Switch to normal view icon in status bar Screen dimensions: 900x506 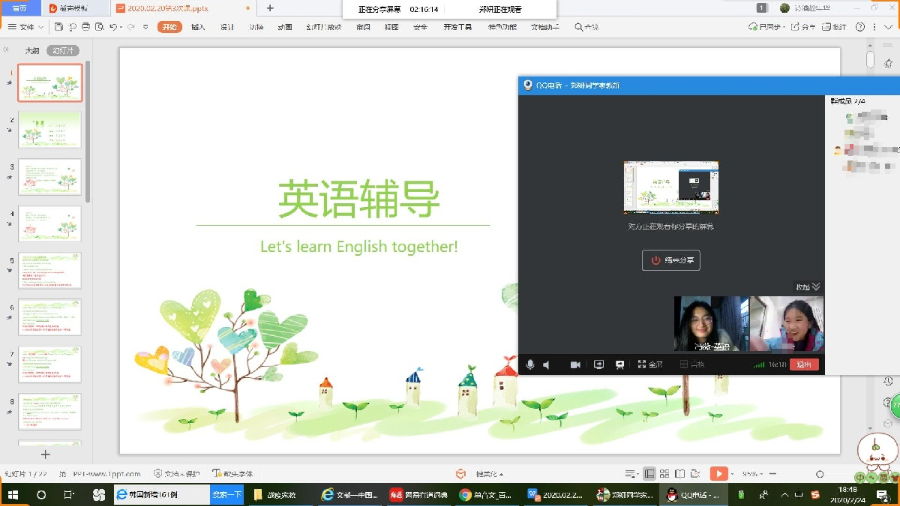[x=649, y=474]
